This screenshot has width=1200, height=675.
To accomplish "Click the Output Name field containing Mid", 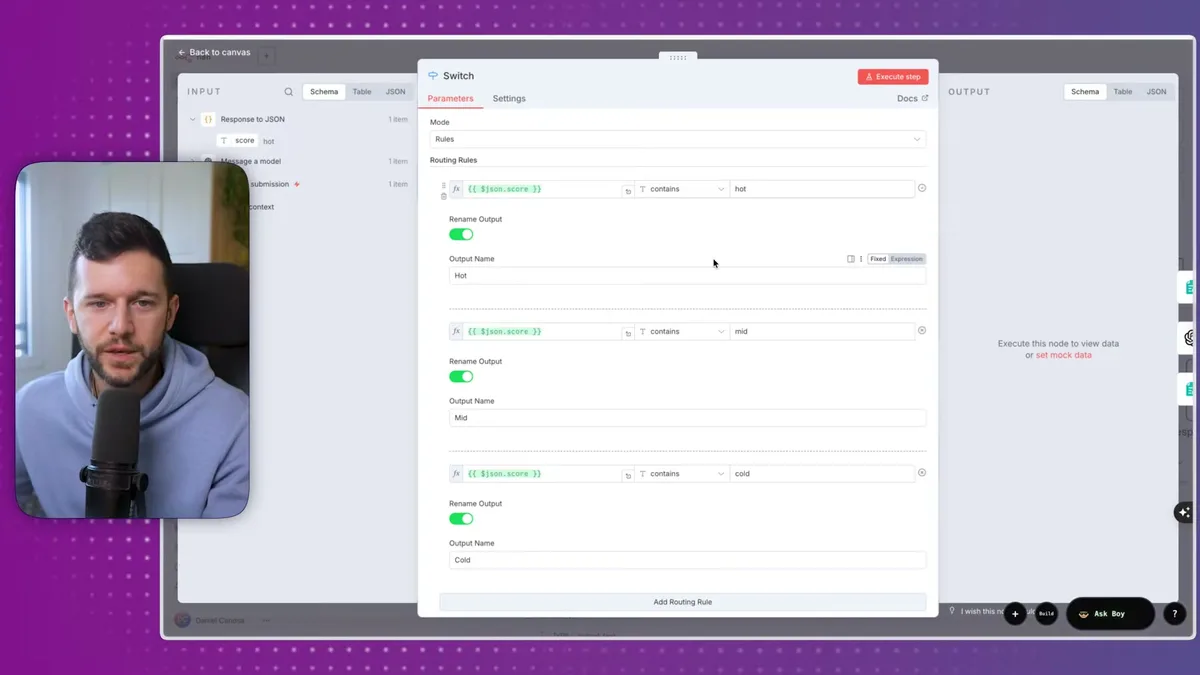I will [687, 418].
